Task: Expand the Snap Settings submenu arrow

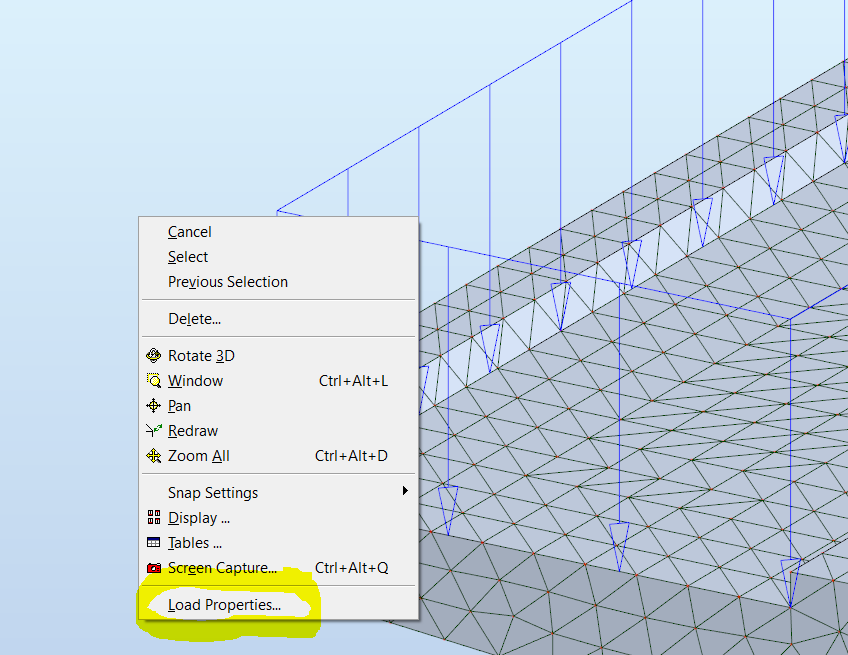Action: pos(405,491)
